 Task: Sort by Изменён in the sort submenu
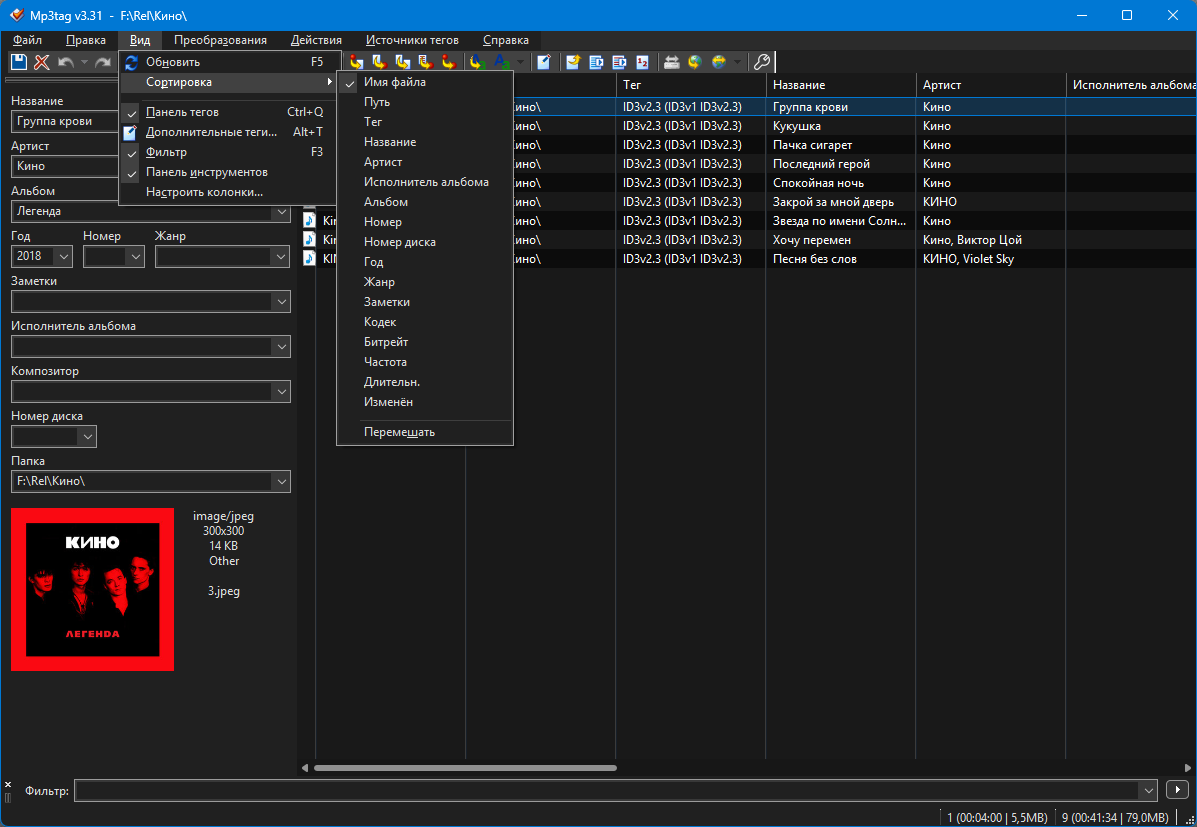424,402
